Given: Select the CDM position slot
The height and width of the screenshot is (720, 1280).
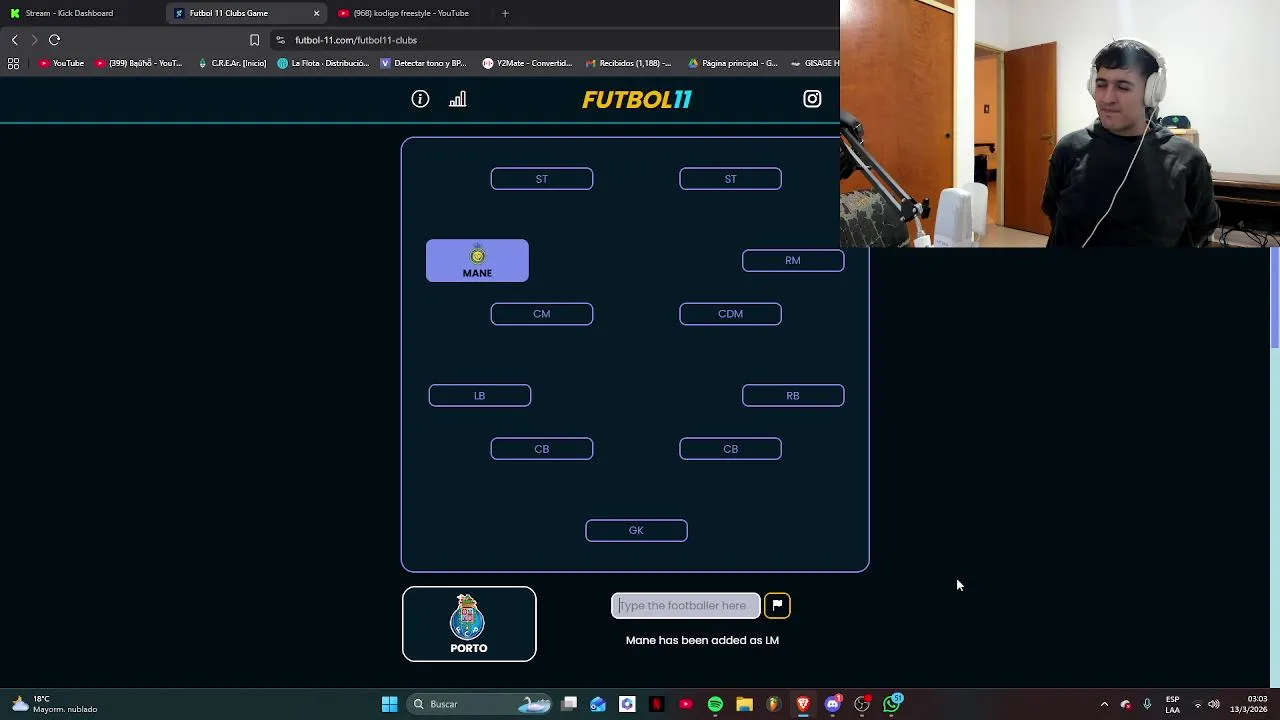Looking at the screenshot, I should coord(730,314).
